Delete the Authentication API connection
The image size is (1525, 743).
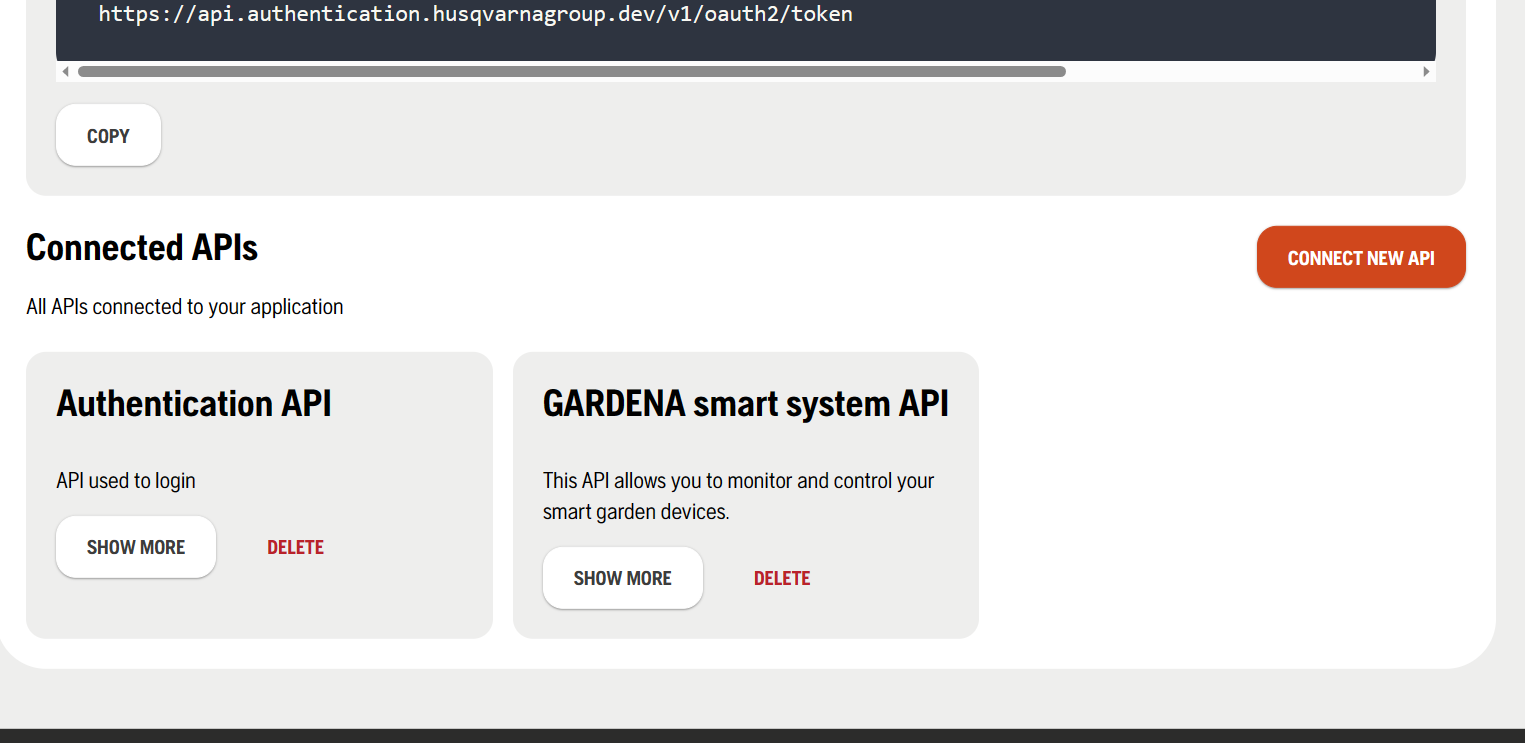295,547
